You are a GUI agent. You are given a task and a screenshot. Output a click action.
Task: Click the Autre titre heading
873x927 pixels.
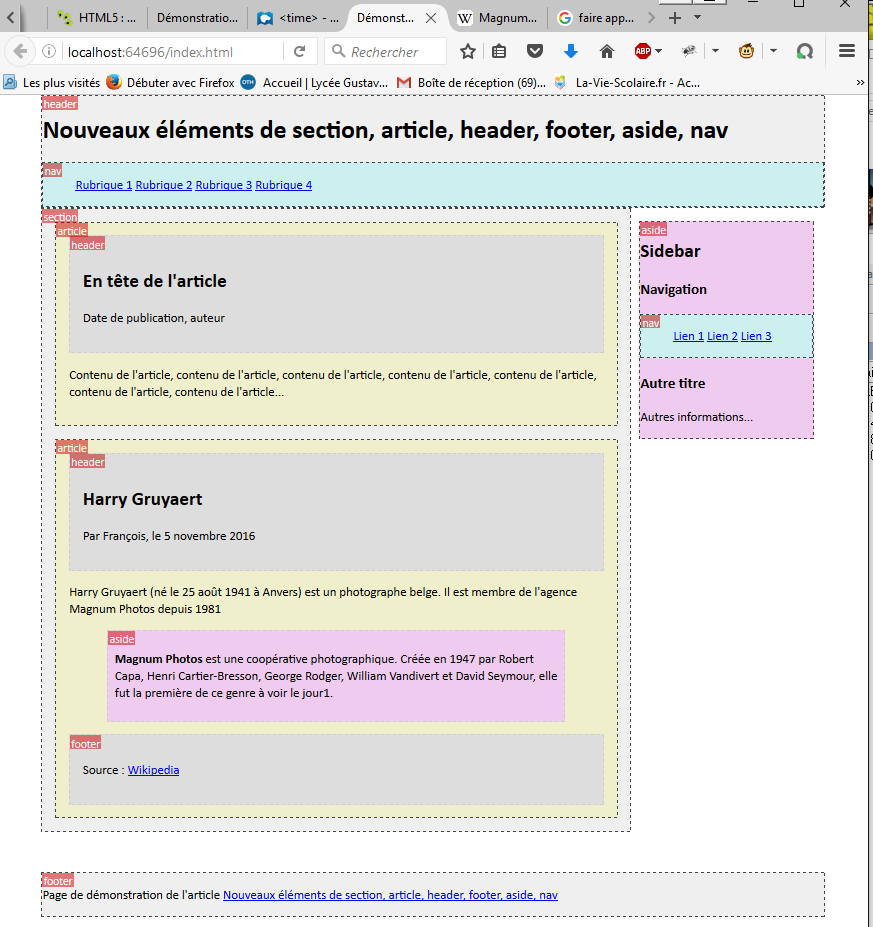[x=673, y=383]
